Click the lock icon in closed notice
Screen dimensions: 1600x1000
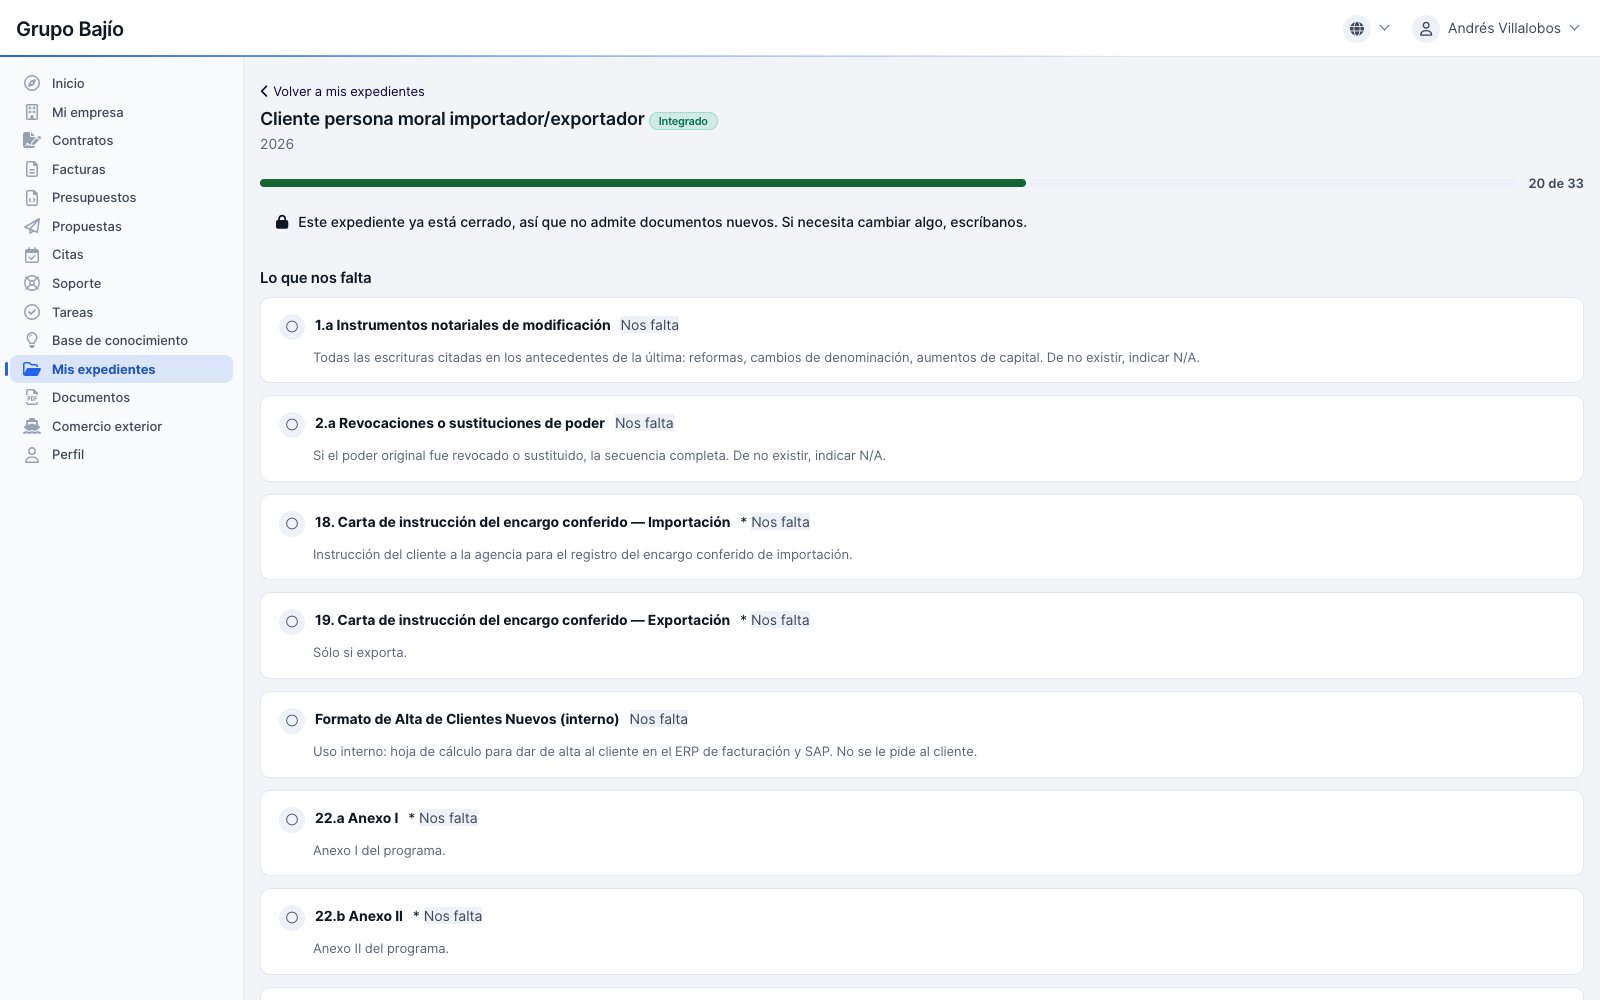pyautogui.click(x=282, y=222)
